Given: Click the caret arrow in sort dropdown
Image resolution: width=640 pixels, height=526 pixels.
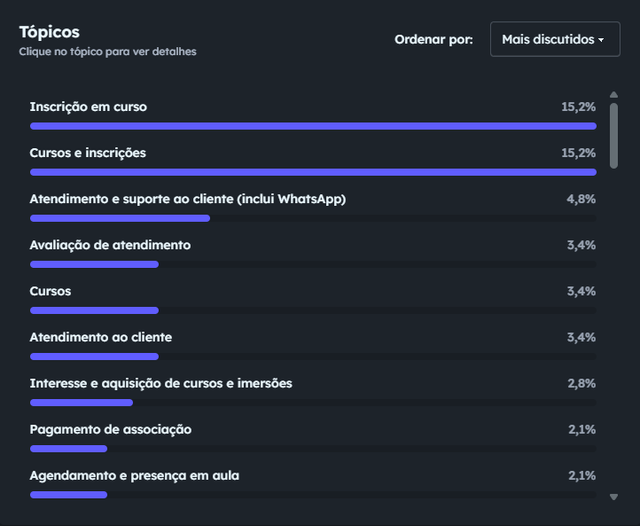Looking at the screenshot, I should click(601, 40).
